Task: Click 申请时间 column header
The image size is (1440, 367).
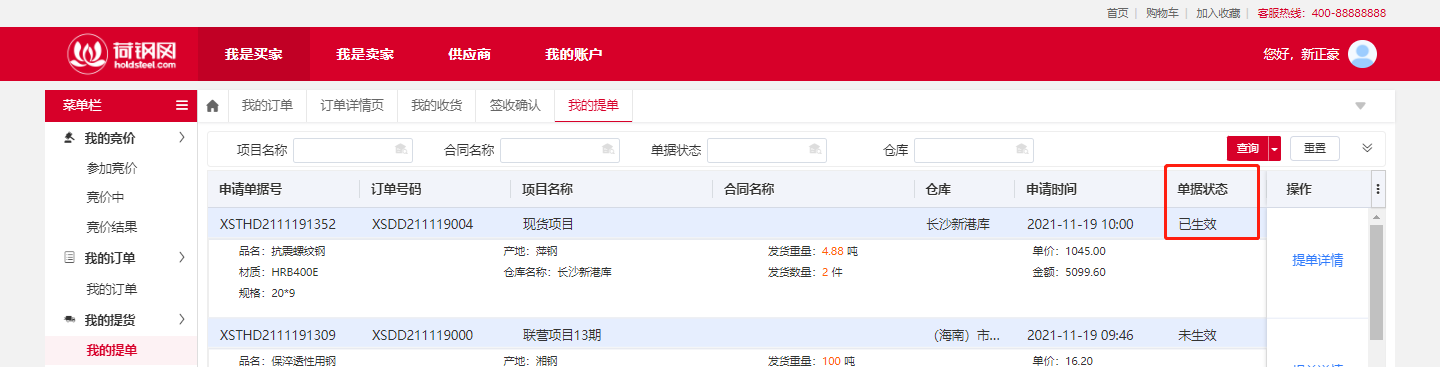Action: click(1052, 189)
